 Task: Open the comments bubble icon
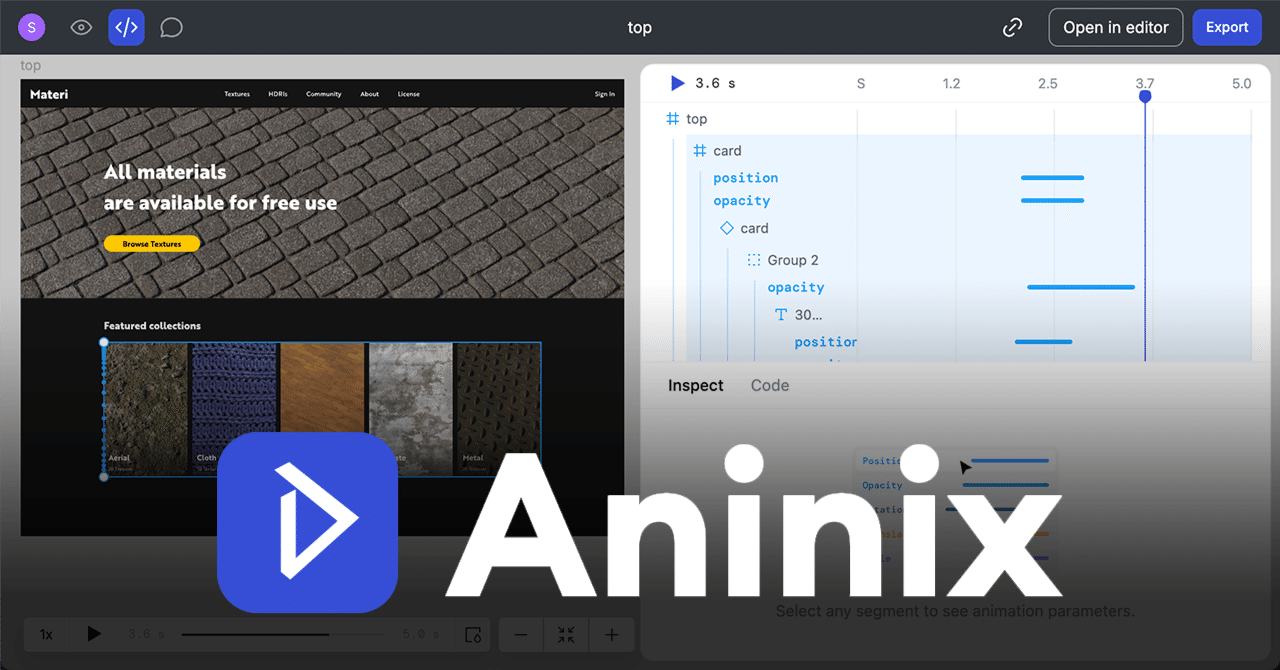click(171, 27)
